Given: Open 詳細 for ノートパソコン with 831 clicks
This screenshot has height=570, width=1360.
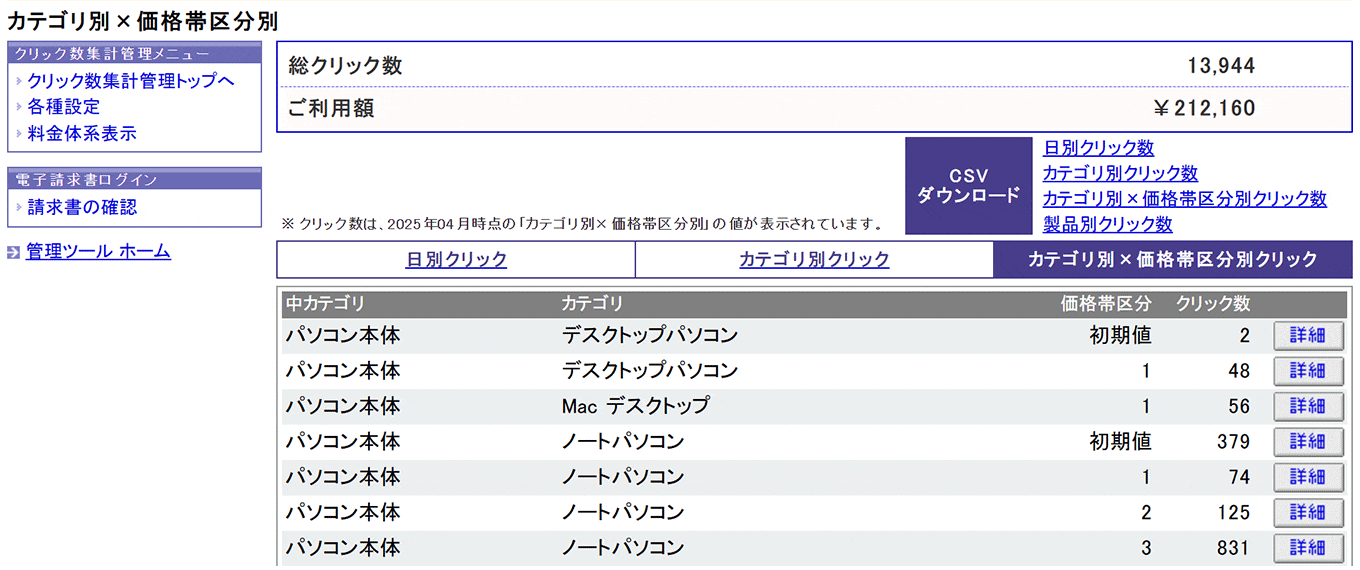Looking at the screenshot, I should (1308, 548).
